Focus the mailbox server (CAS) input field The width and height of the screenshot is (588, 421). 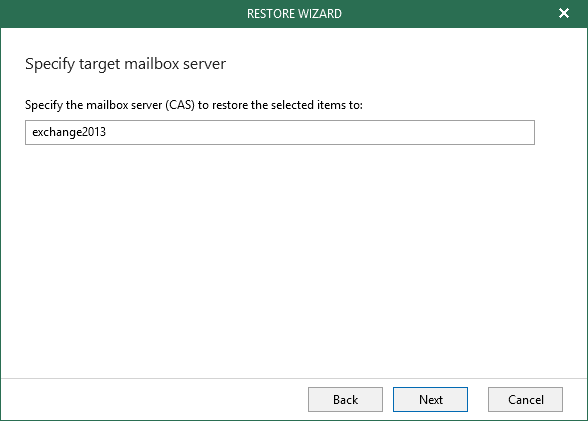(280, 132)
